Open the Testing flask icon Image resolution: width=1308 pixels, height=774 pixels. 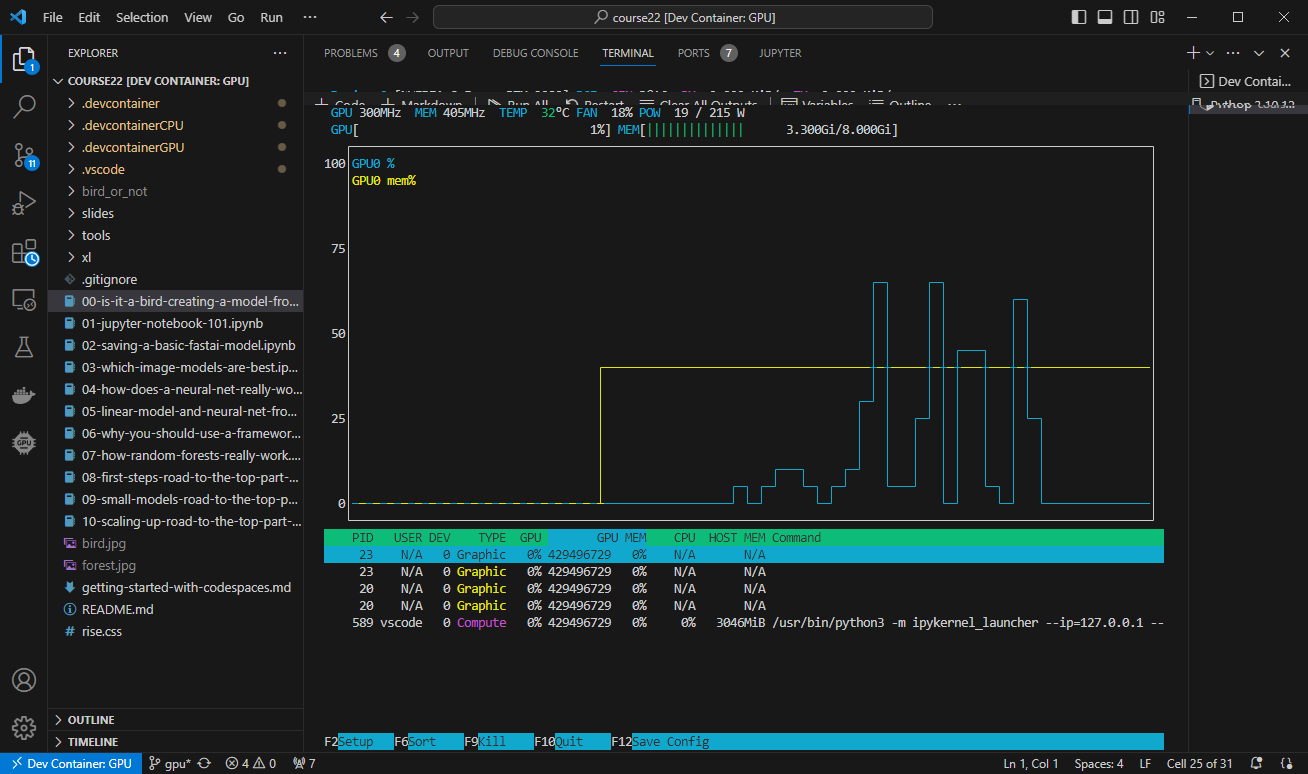pyautogui.click(x=23, y=347)
